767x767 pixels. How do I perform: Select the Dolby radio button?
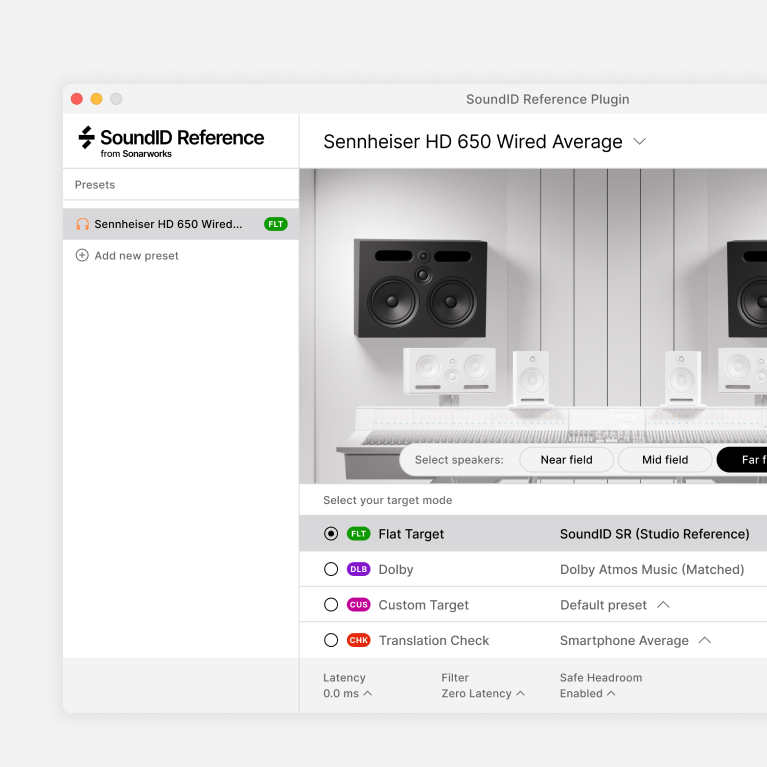click(x=331, y=570)
